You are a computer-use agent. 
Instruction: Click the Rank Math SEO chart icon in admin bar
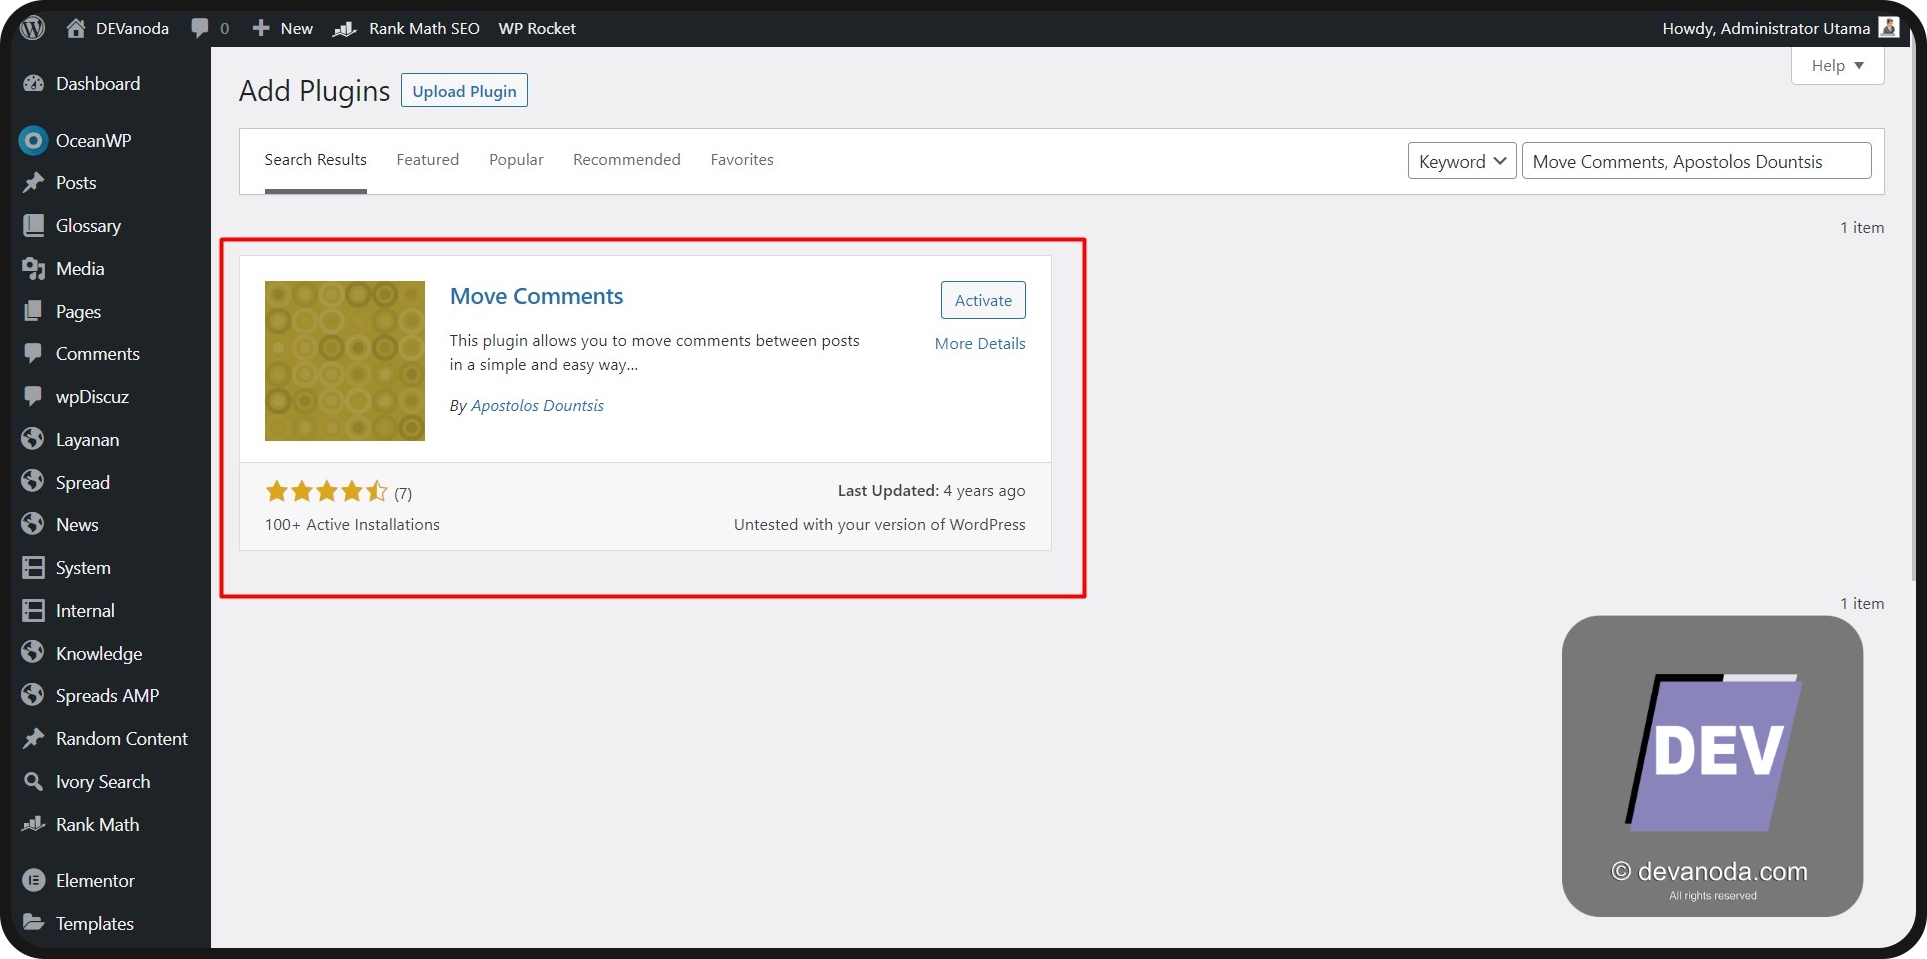(x=344, y=28)
